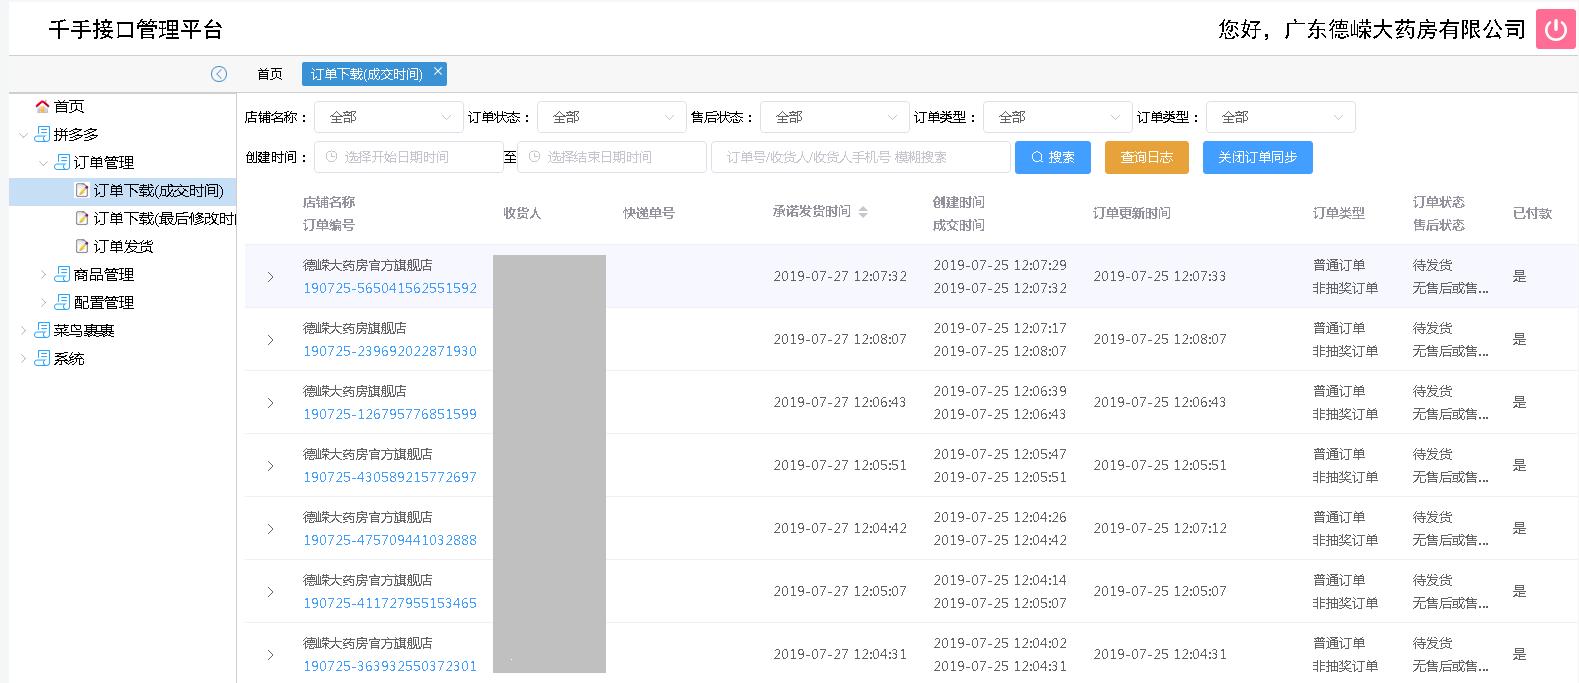Collapse the 订单管理 tree node
The image size is (1579, 683).
coord(43,162)
